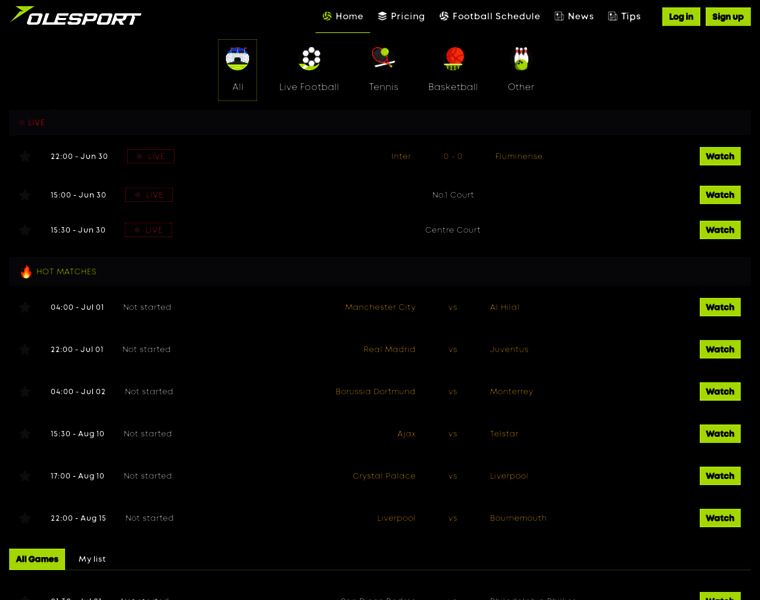Click the Manchester City team name
Screen dimensions: 760x600
(x=380, y=307)
